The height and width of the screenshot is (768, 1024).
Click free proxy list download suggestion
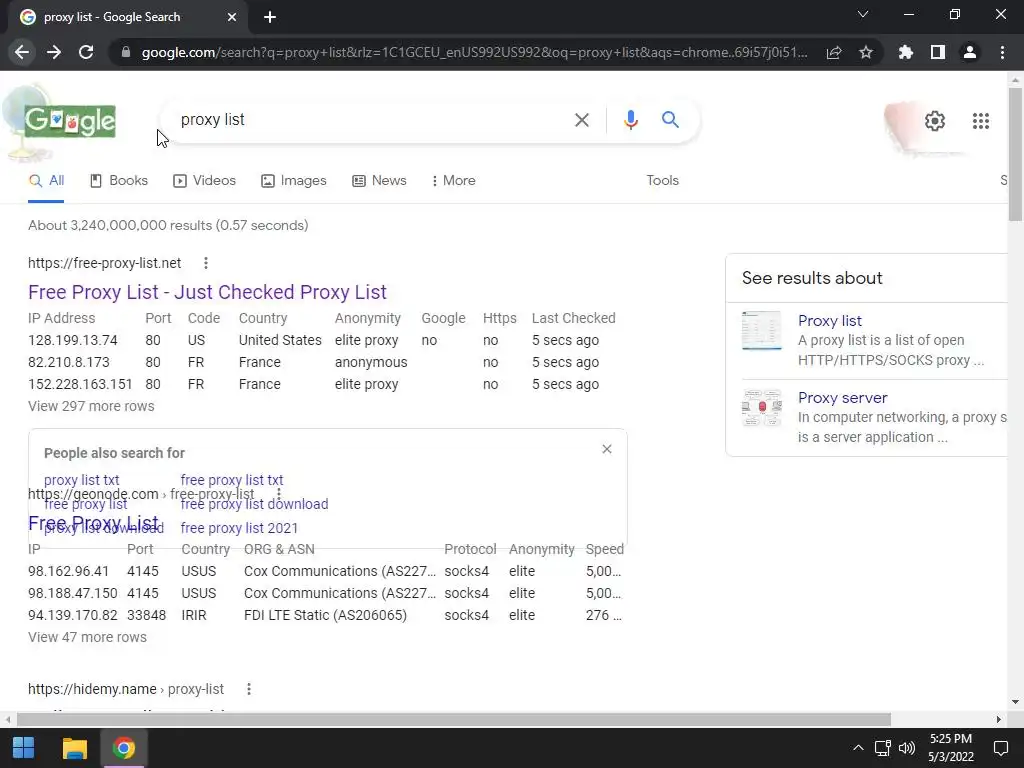point(254,504)
